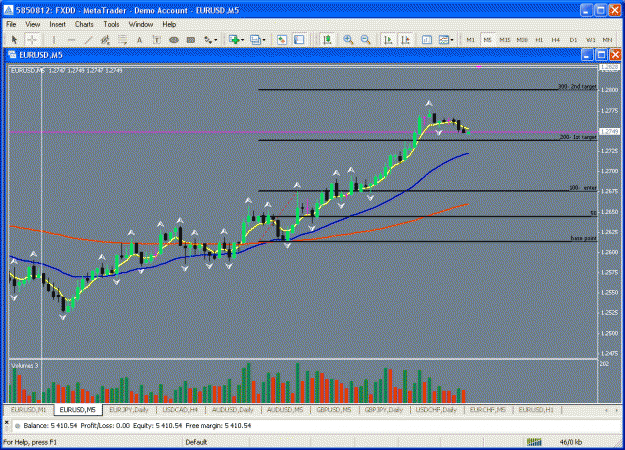Screen dimensions: 625x450
Task: Open the Charts menu
Action: 84,24
